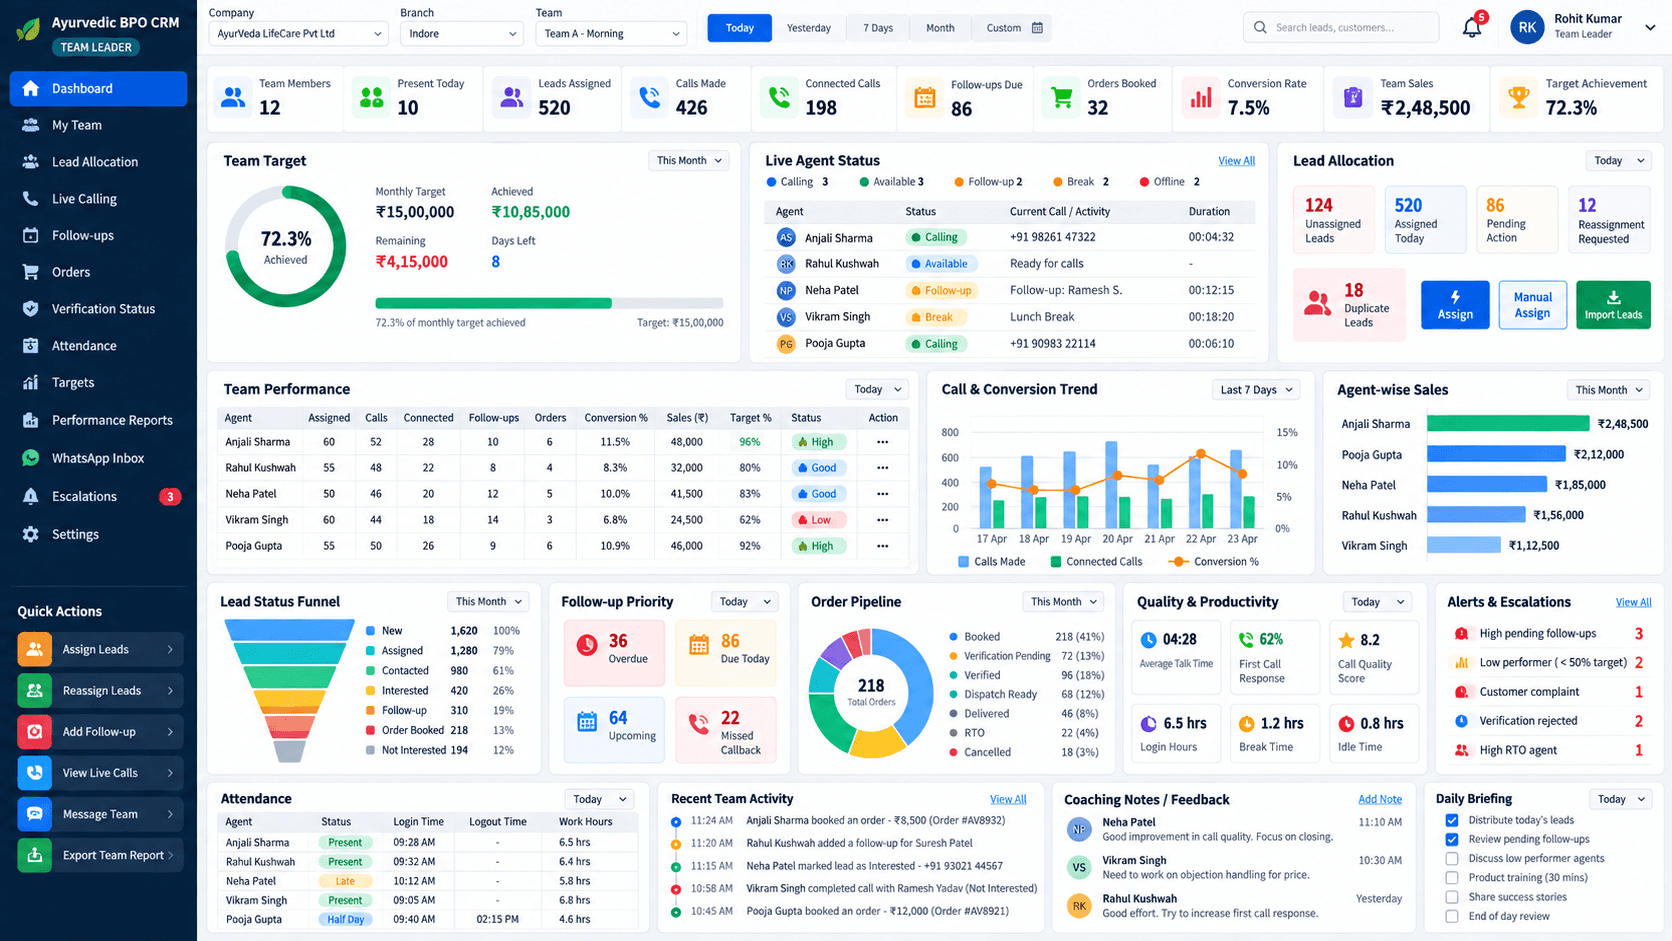
Task: Click the blue Assign button
Action: click(x=1455, y=305)
